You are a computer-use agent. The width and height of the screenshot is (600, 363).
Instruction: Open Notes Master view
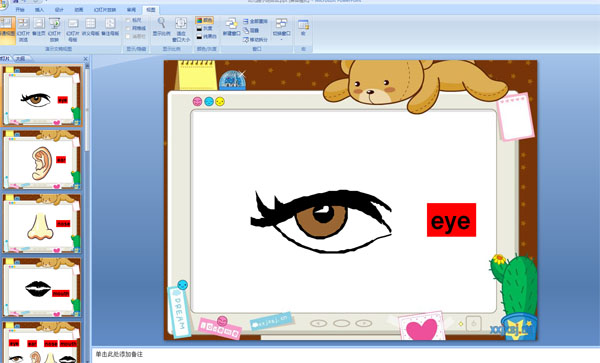pos(110,28)
